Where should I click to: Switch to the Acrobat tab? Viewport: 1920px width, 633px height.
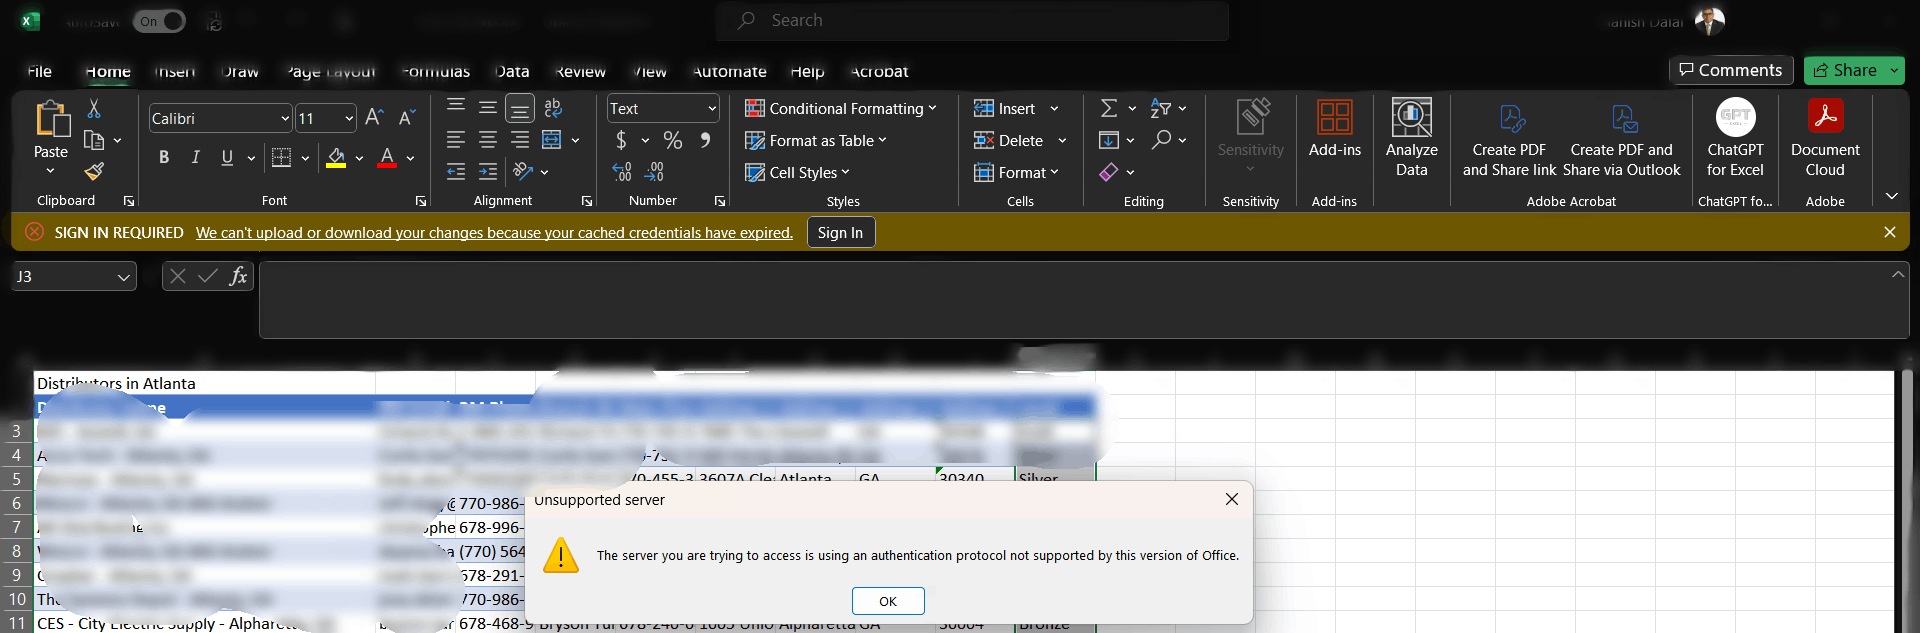879,71
